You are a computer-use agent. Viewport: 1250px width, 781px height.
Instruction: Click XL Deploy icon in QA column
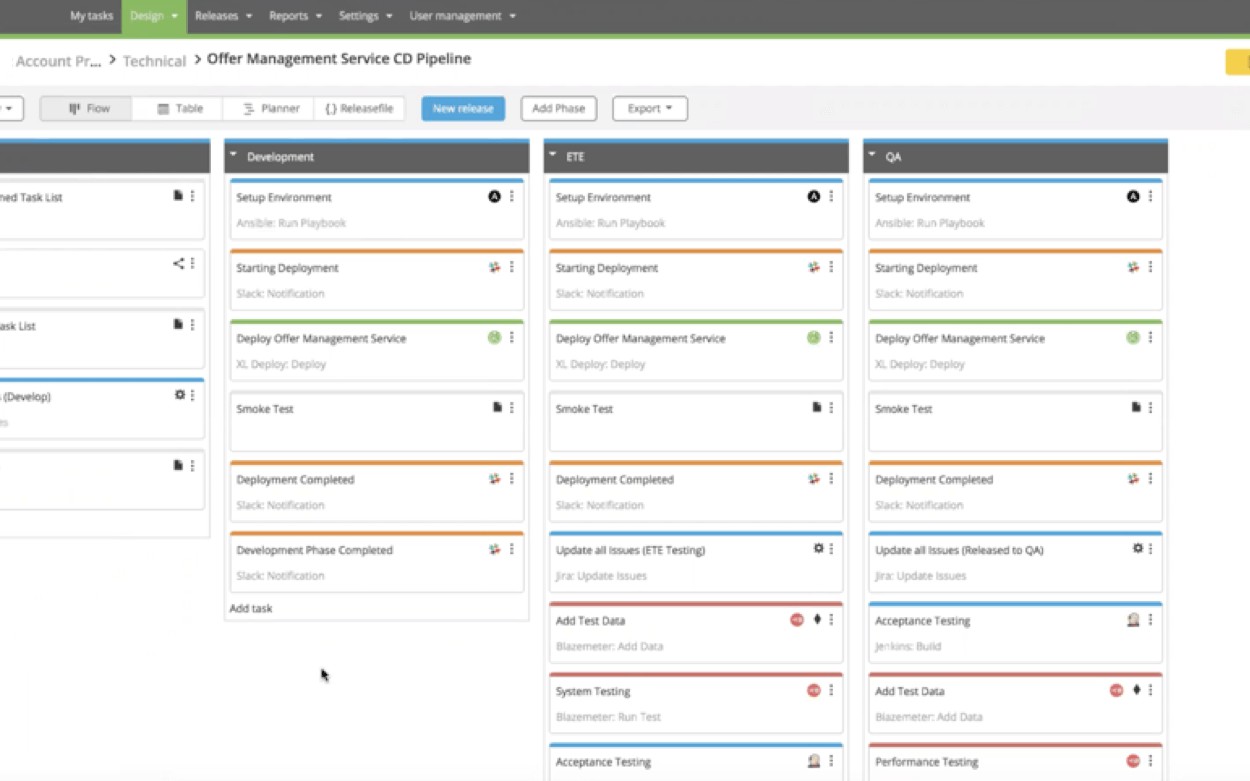tap(1133, 338)
